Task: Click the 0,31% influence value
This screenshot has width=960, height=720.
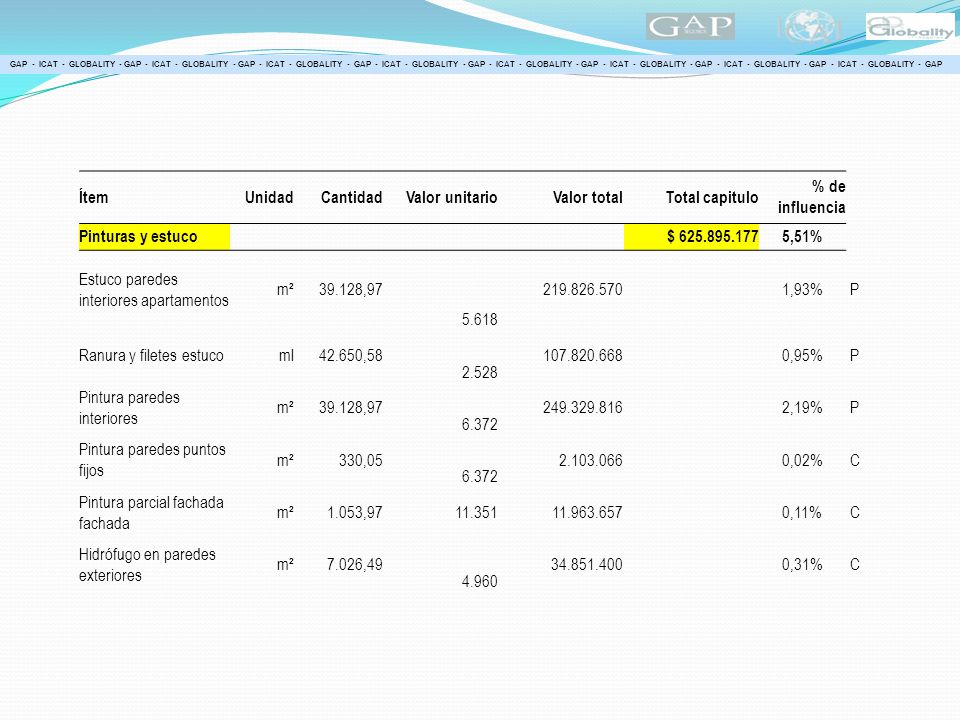Action: 801,564
